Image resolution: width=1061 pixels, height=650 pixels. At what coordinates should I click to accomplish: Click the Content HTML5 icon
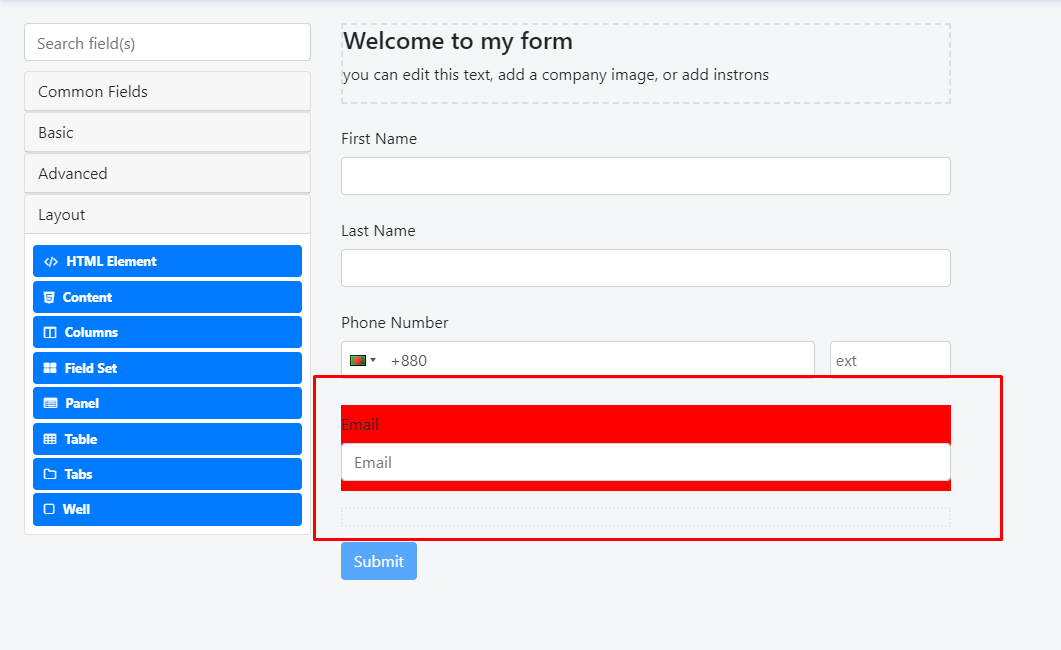(49, 297)
